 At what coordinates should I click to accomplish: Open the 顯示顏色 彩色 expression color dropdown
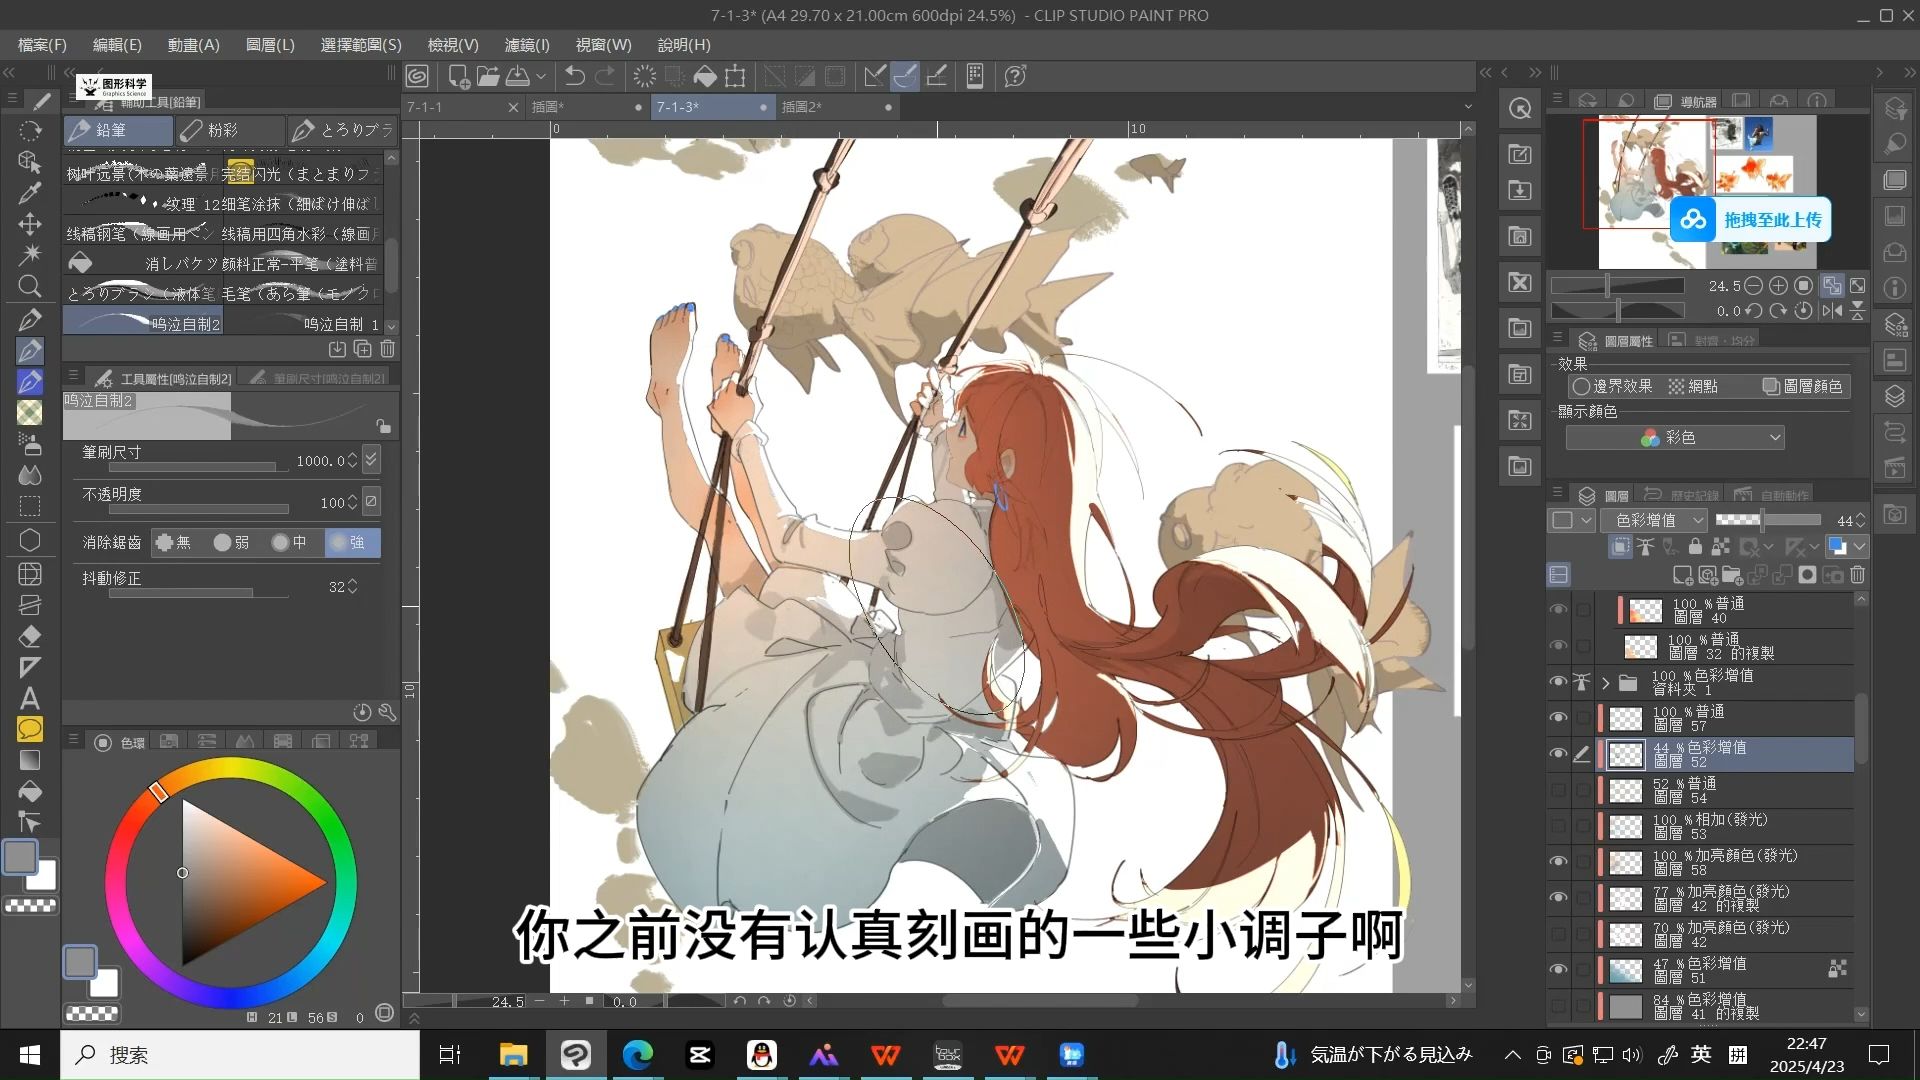pyautogui.click(x=1675, y=438)
